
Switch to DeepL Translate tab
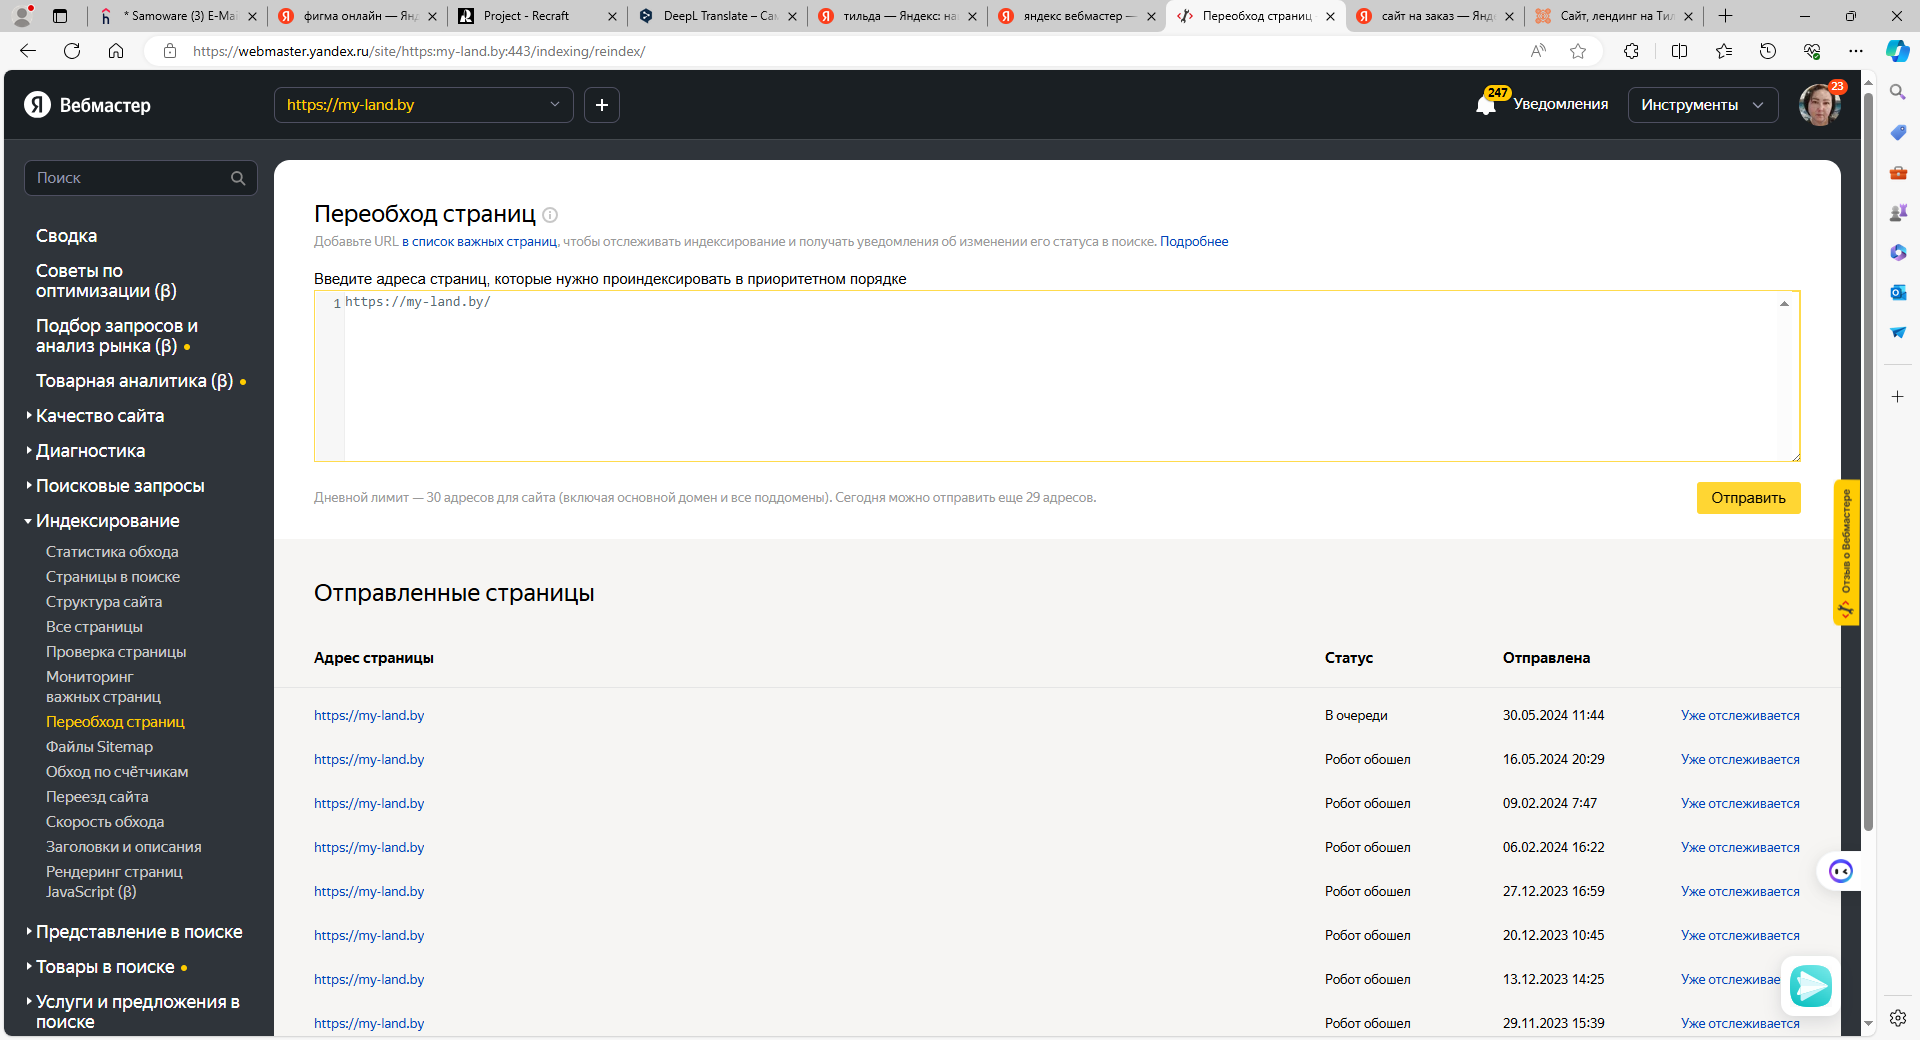pos(718,16)
